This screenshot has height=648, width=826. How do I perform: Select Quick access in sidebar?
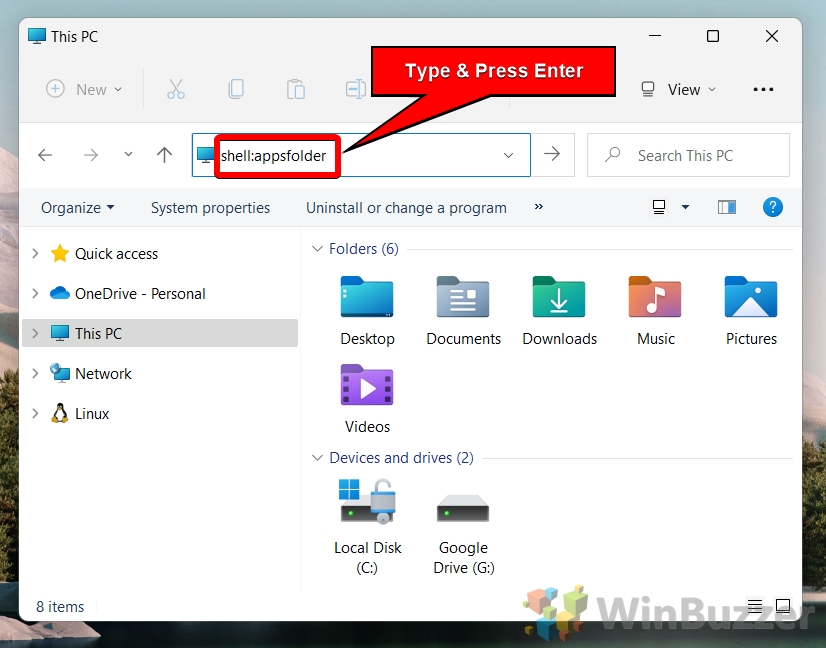116,253
